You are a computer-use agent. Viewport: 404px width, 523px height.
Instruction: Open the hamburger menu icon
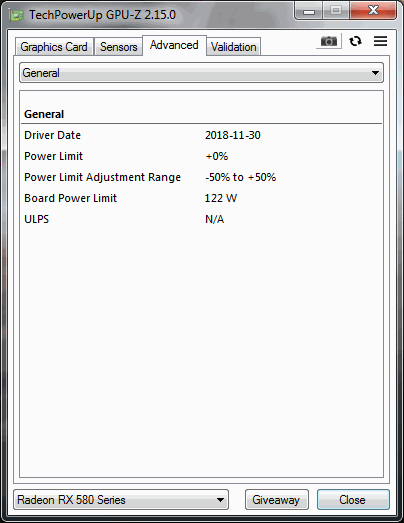tap(380, 41)
